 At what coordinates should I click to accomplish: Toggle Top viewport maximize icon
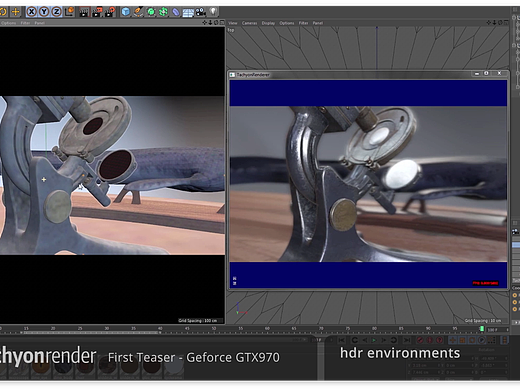(506, 23)
